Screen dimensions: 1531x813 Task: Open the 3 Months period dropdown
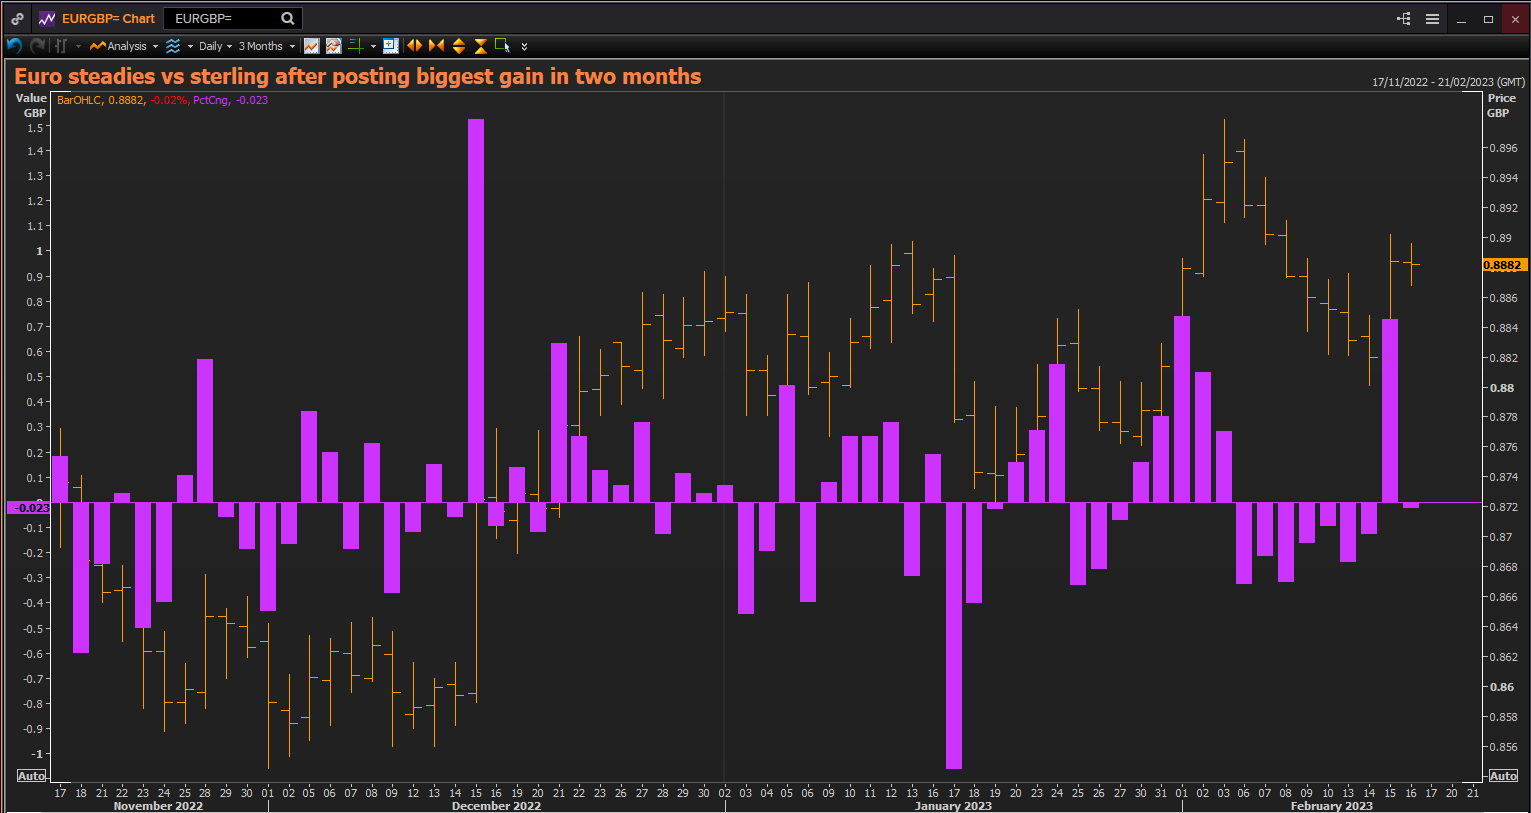(x=266, y=46)
